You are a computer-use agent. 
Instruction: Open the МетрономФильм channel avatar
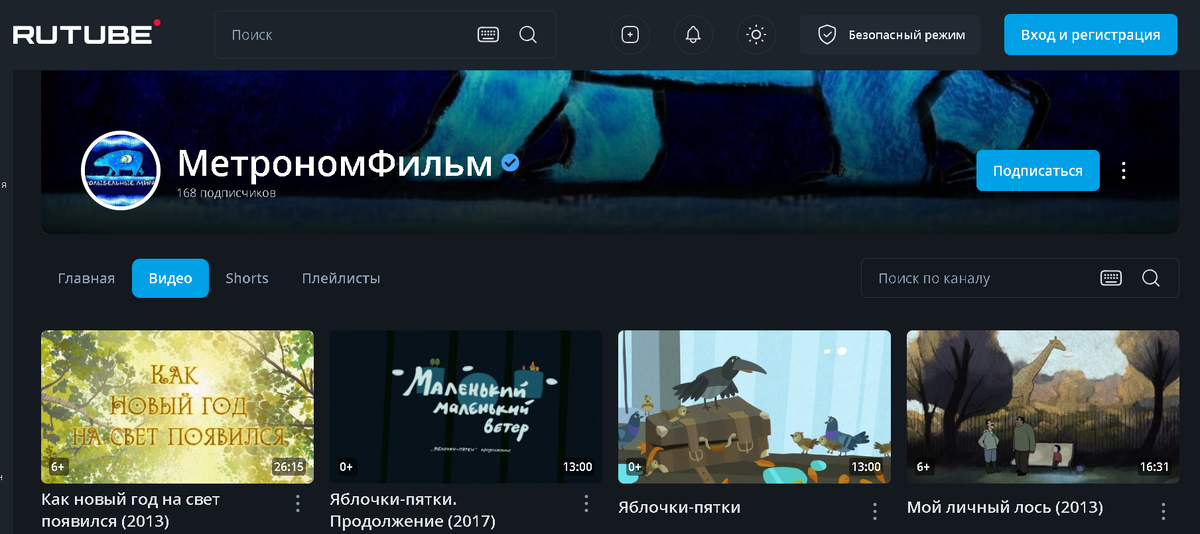pyautogui.click(x=120, y=170)
